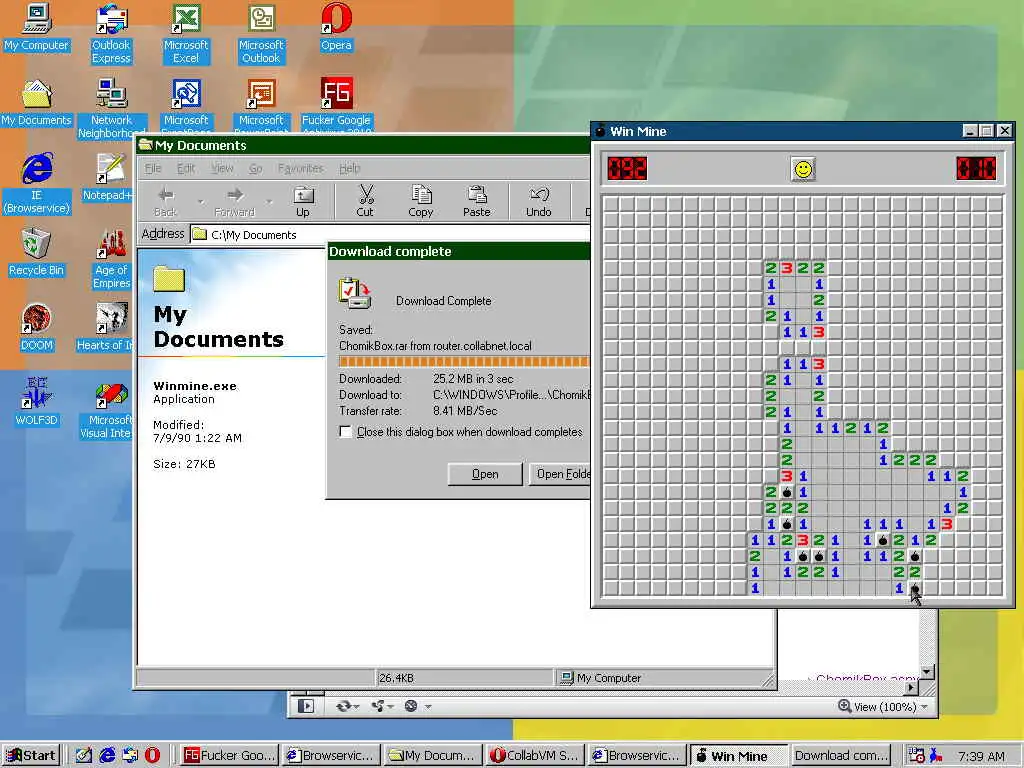1024x768 pixels.
Task: Open Microsoft Outlook desktop shortcut
Action: click(x=261, y=34)
